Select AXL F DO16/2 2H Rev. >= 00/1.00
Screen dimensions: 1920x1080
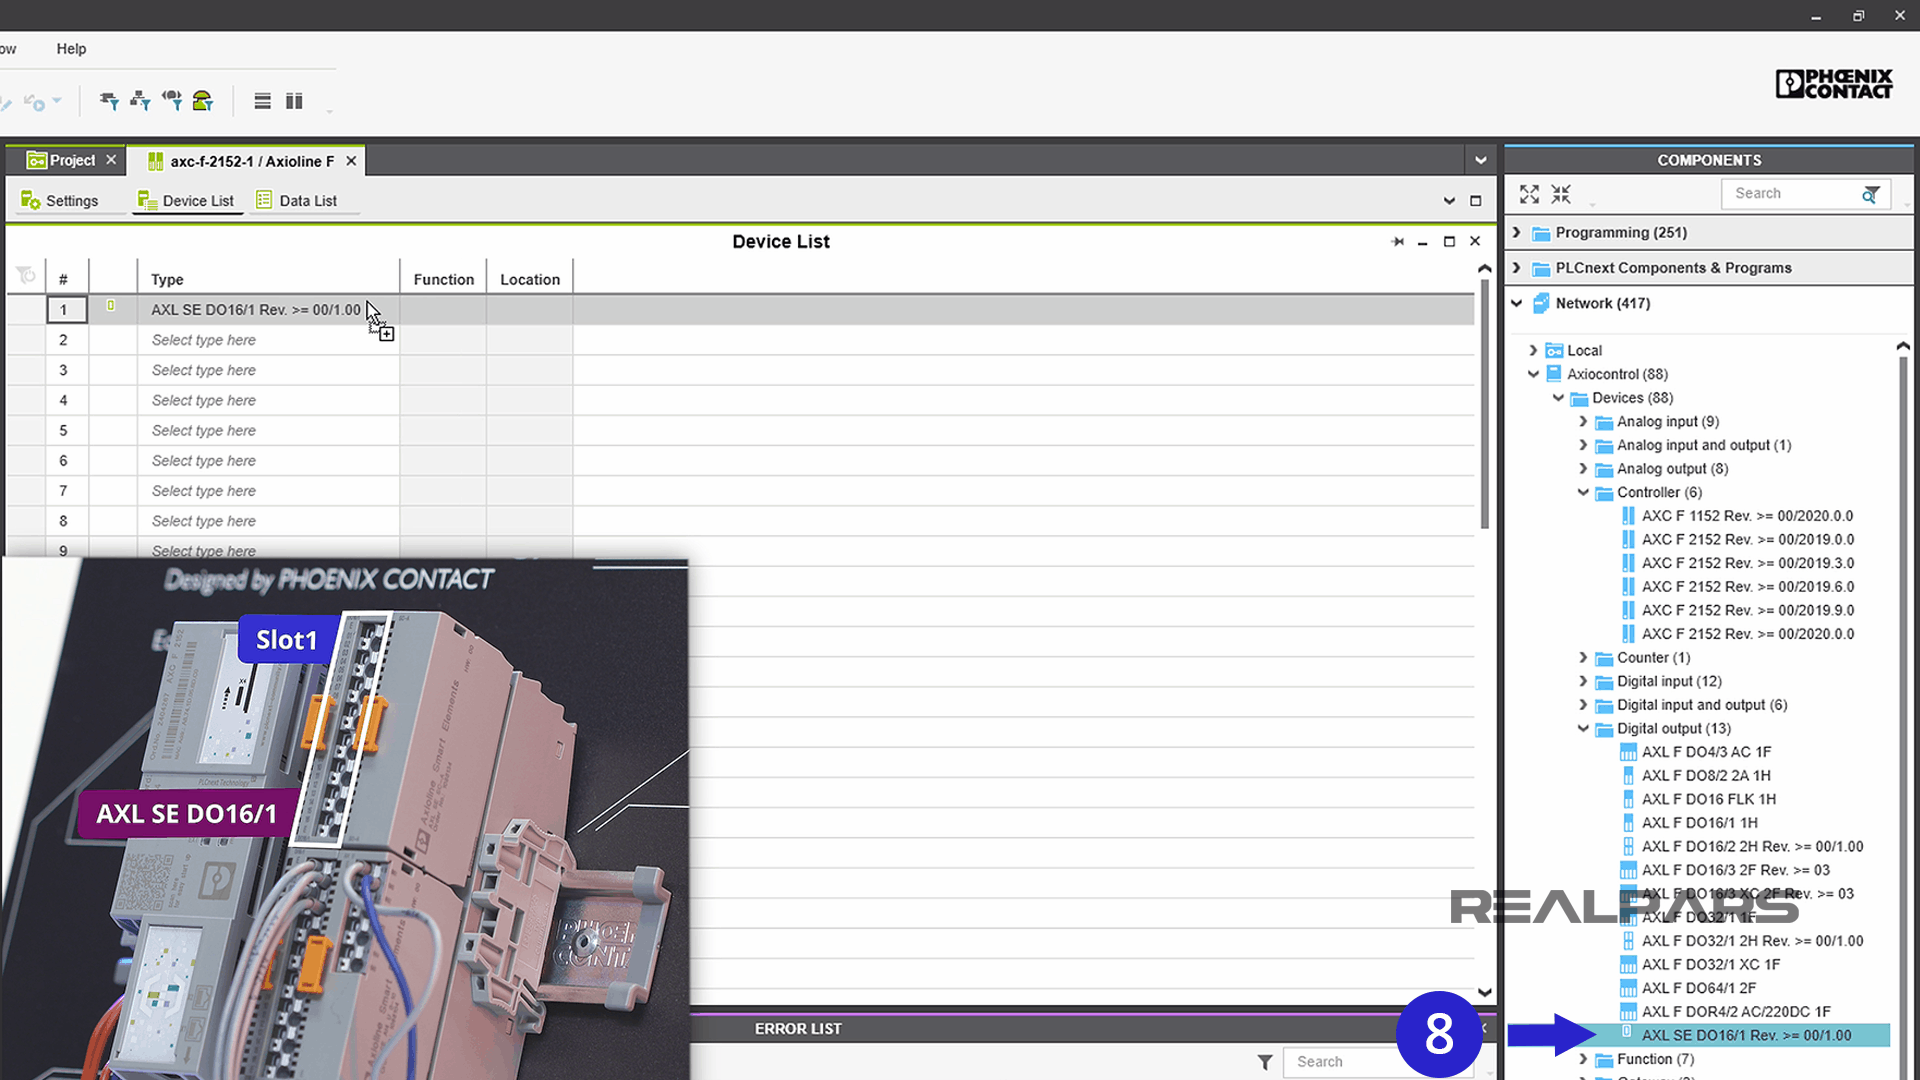click(1752, 847)
